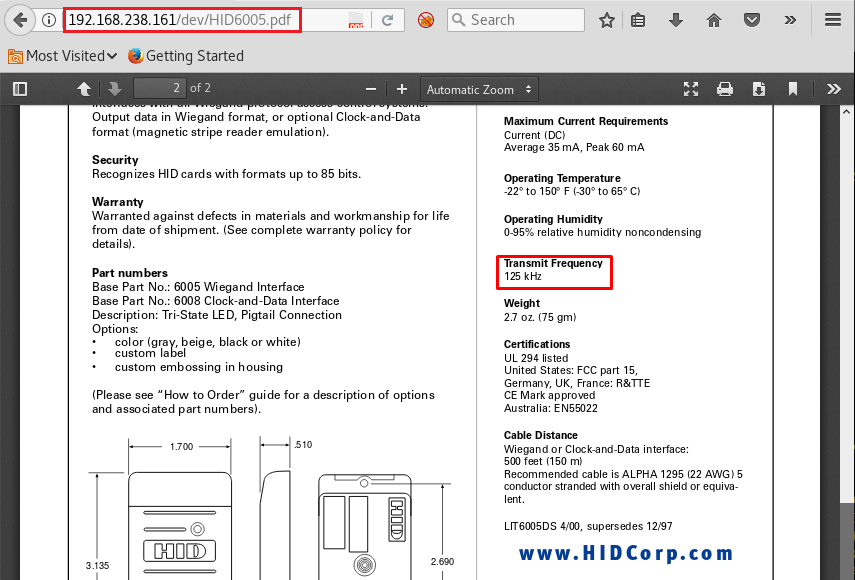Click the Warranty heading
Screen dimensions: 855x580
pyautogui.click(x=118, y=202)
